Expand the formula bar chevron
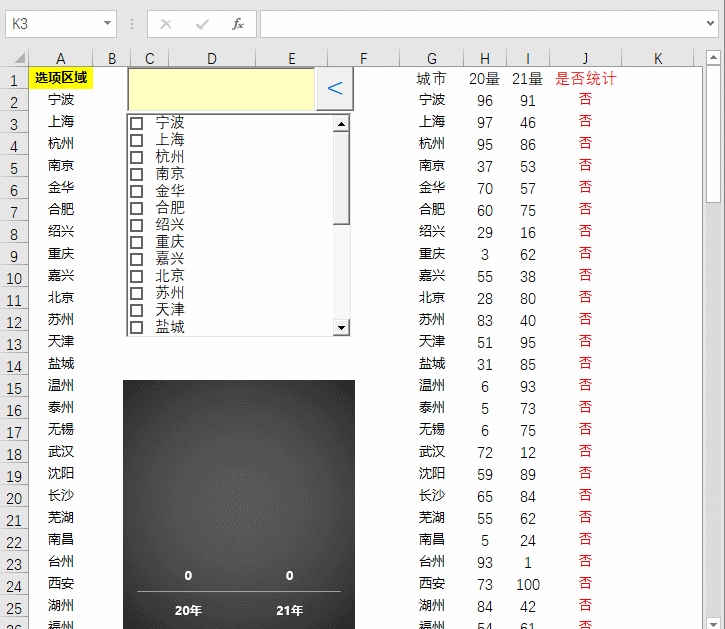 tap(710, 23)
